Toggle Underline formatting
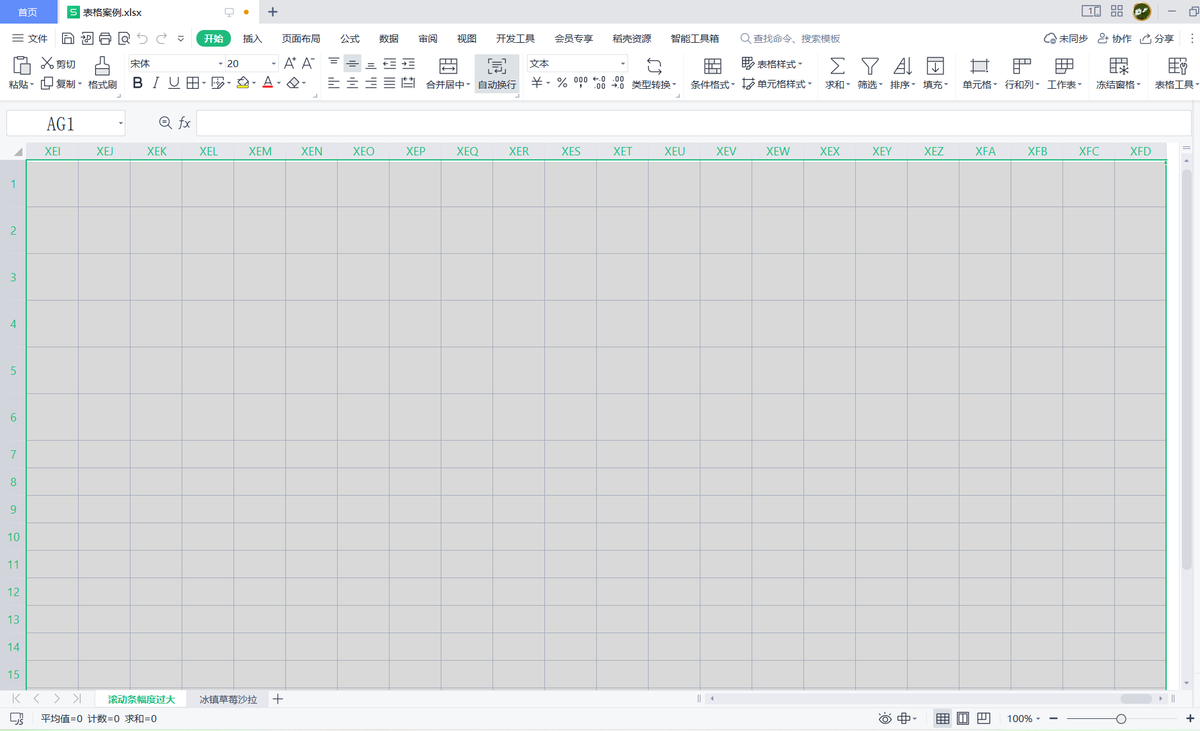Screen dimensions: 1200x731 click(x=174, y=84)
